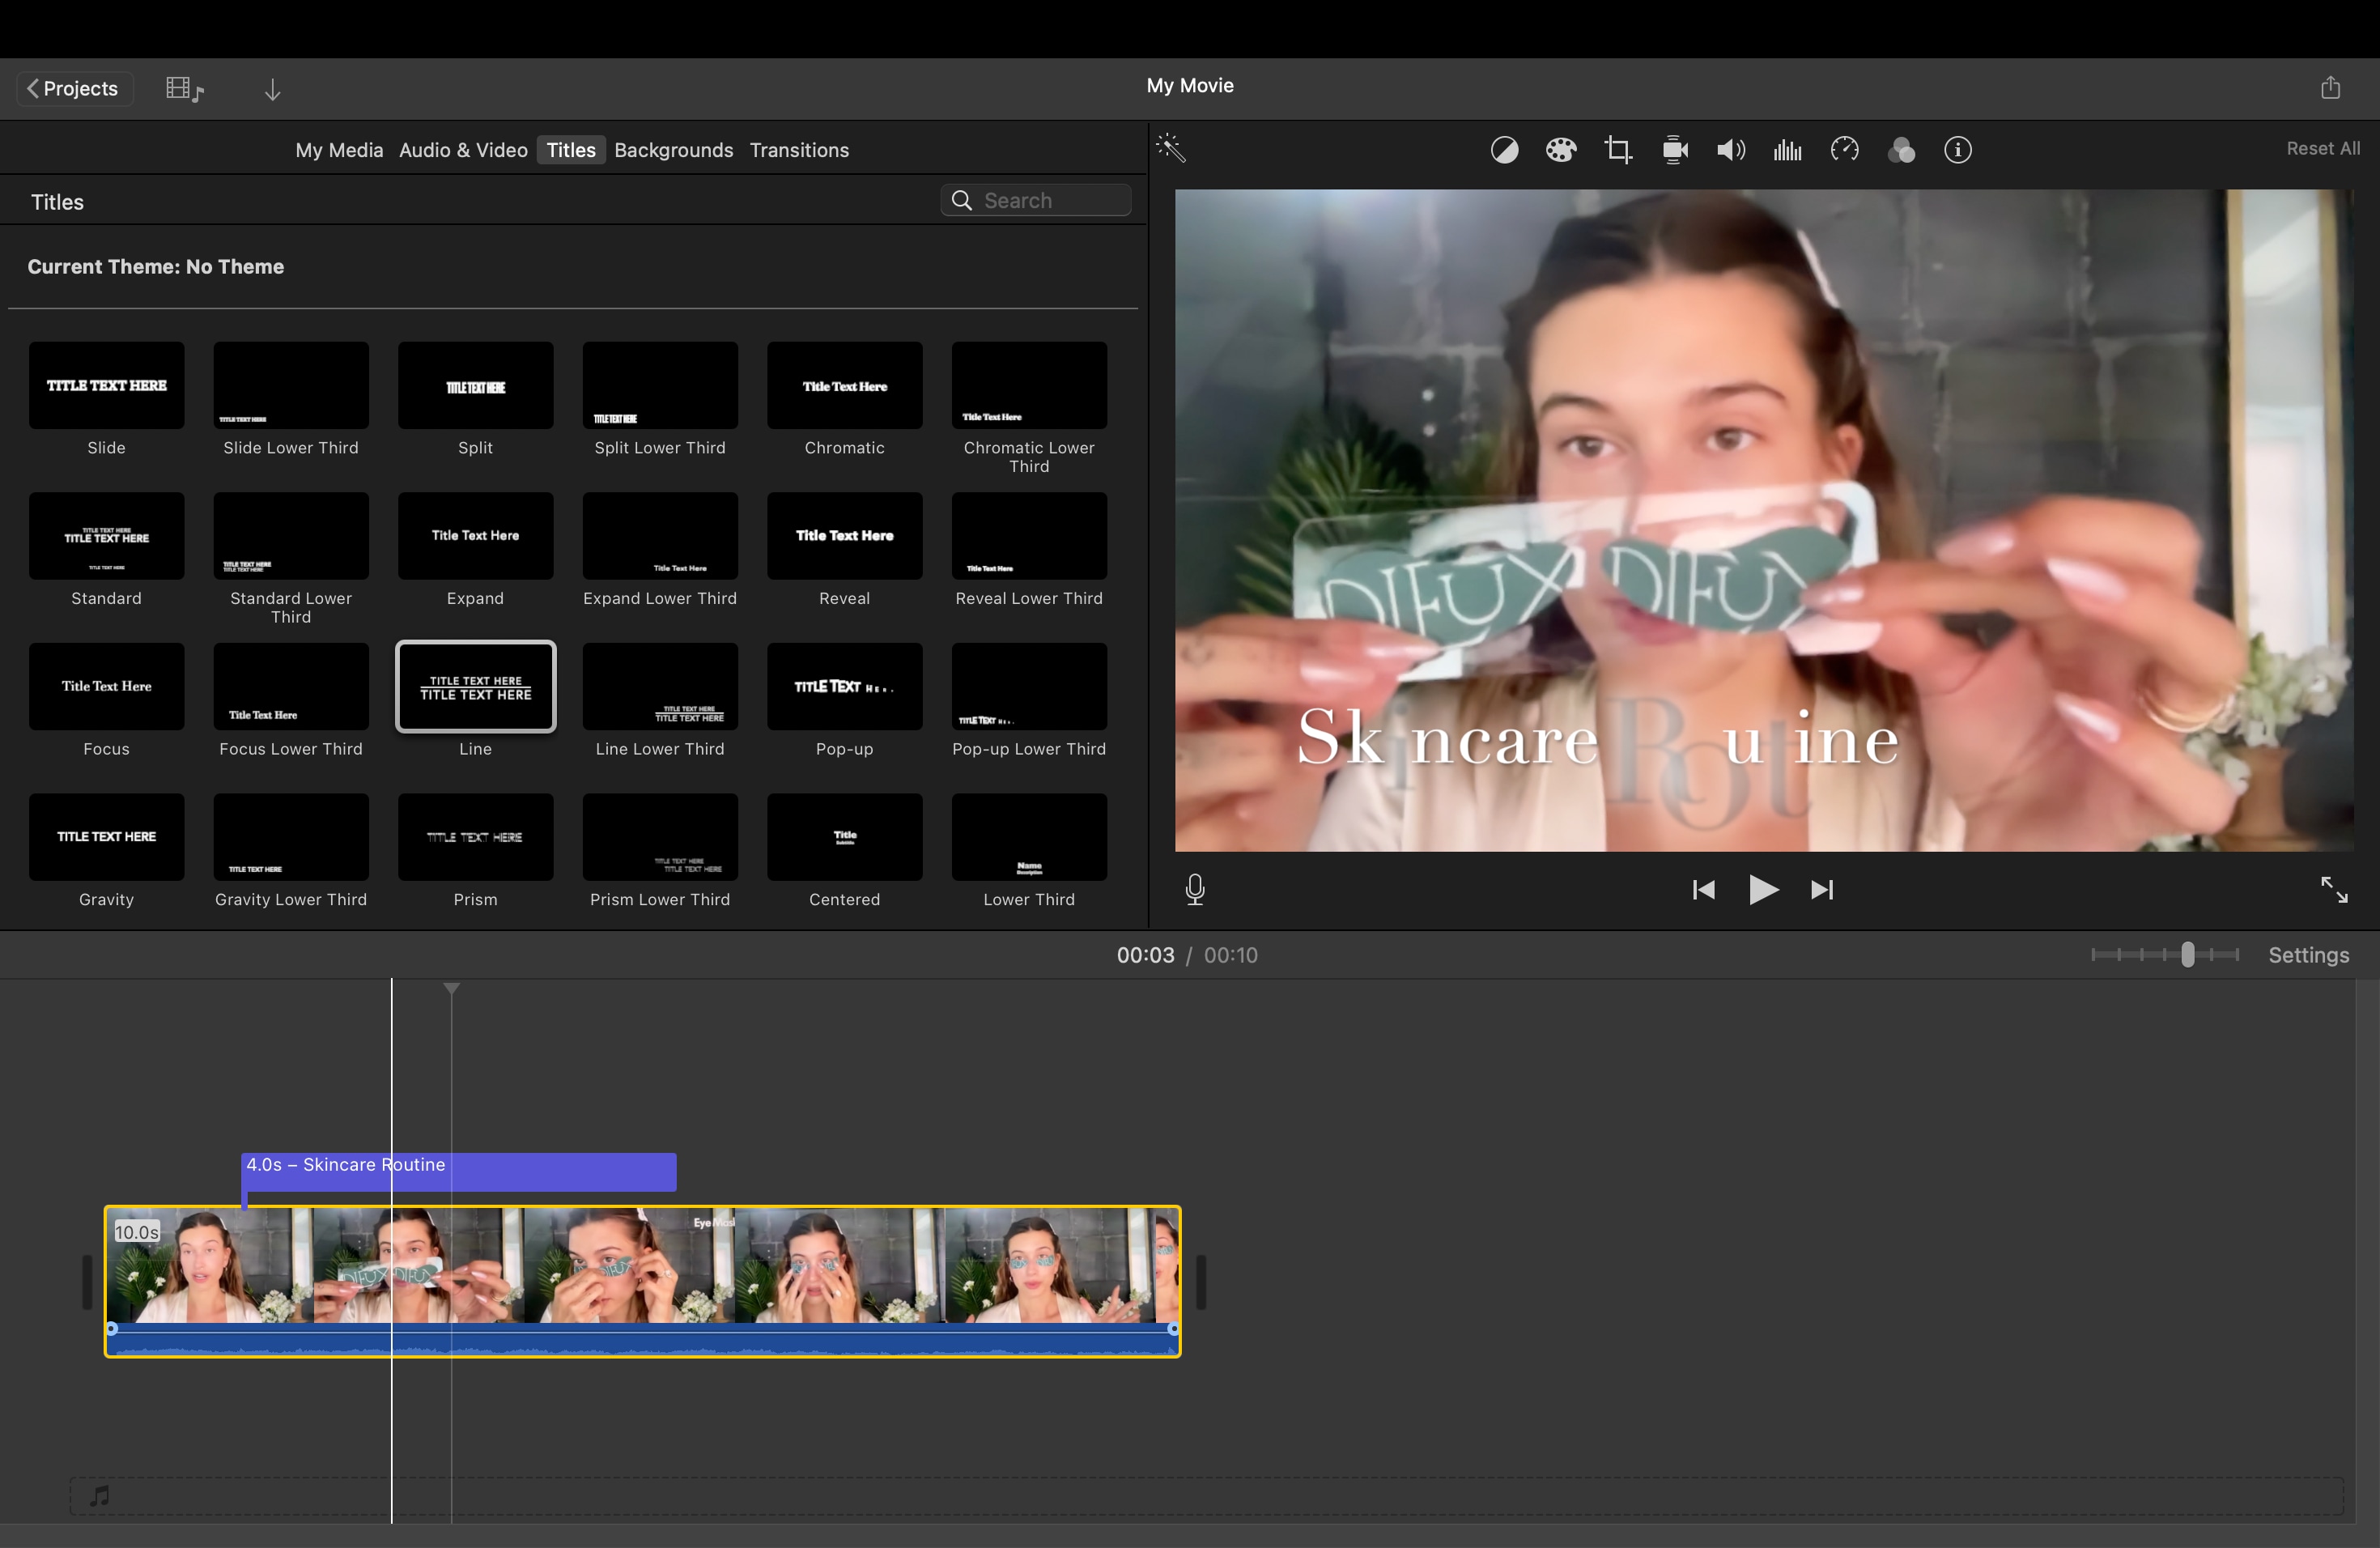
Task: Toggle the media browser show/hide button
Action: click(x=184, y=89)
